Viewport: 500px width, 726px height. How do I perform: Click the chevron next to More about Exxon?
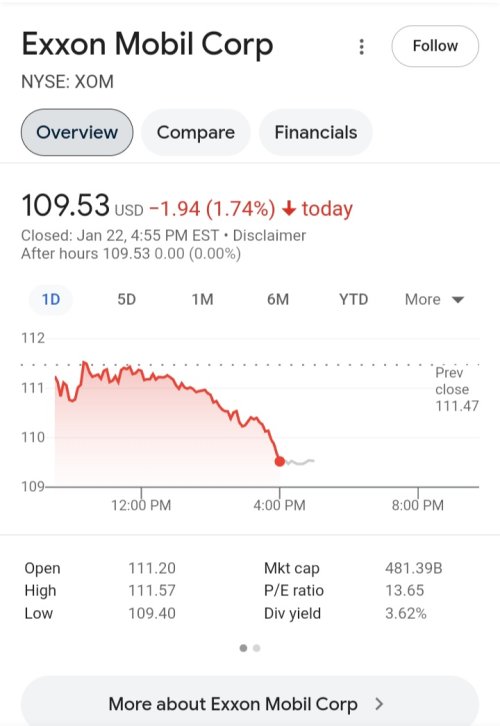[x=379, y=704]
